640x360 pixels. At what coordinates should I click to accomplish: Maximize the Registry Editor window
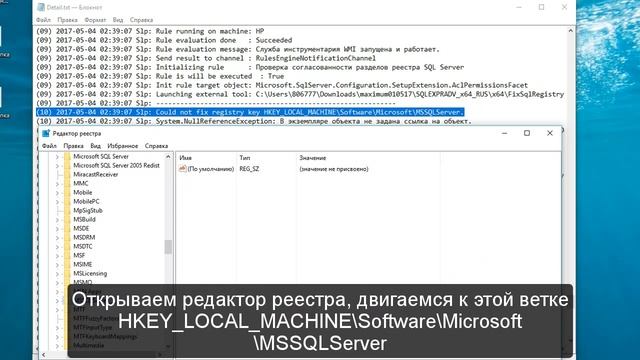click(x=527, y=133)
